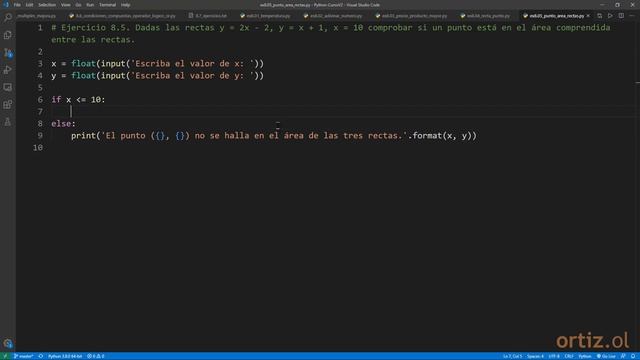Click the Go Live server button
The width and height of the screenshot is (640, 360).
[606, 356]
